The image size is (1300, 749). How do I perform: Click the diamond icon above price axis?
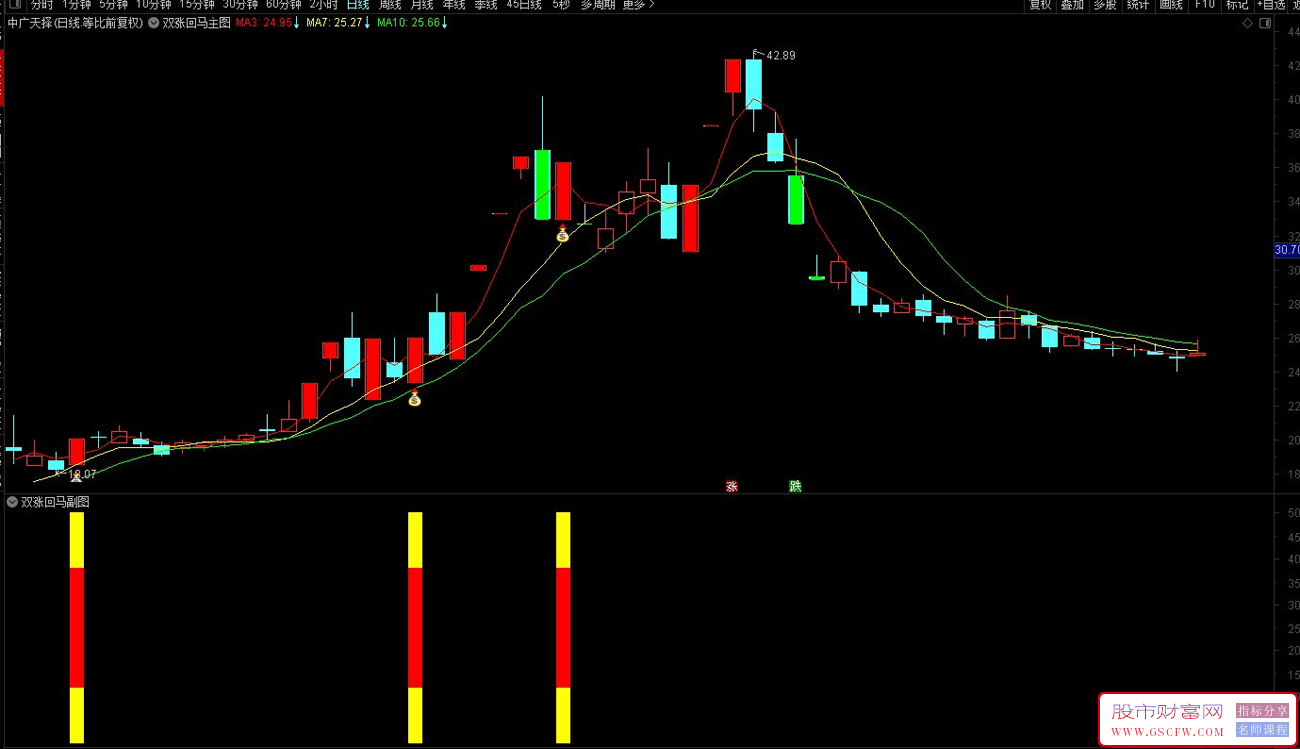(1247, 23)
